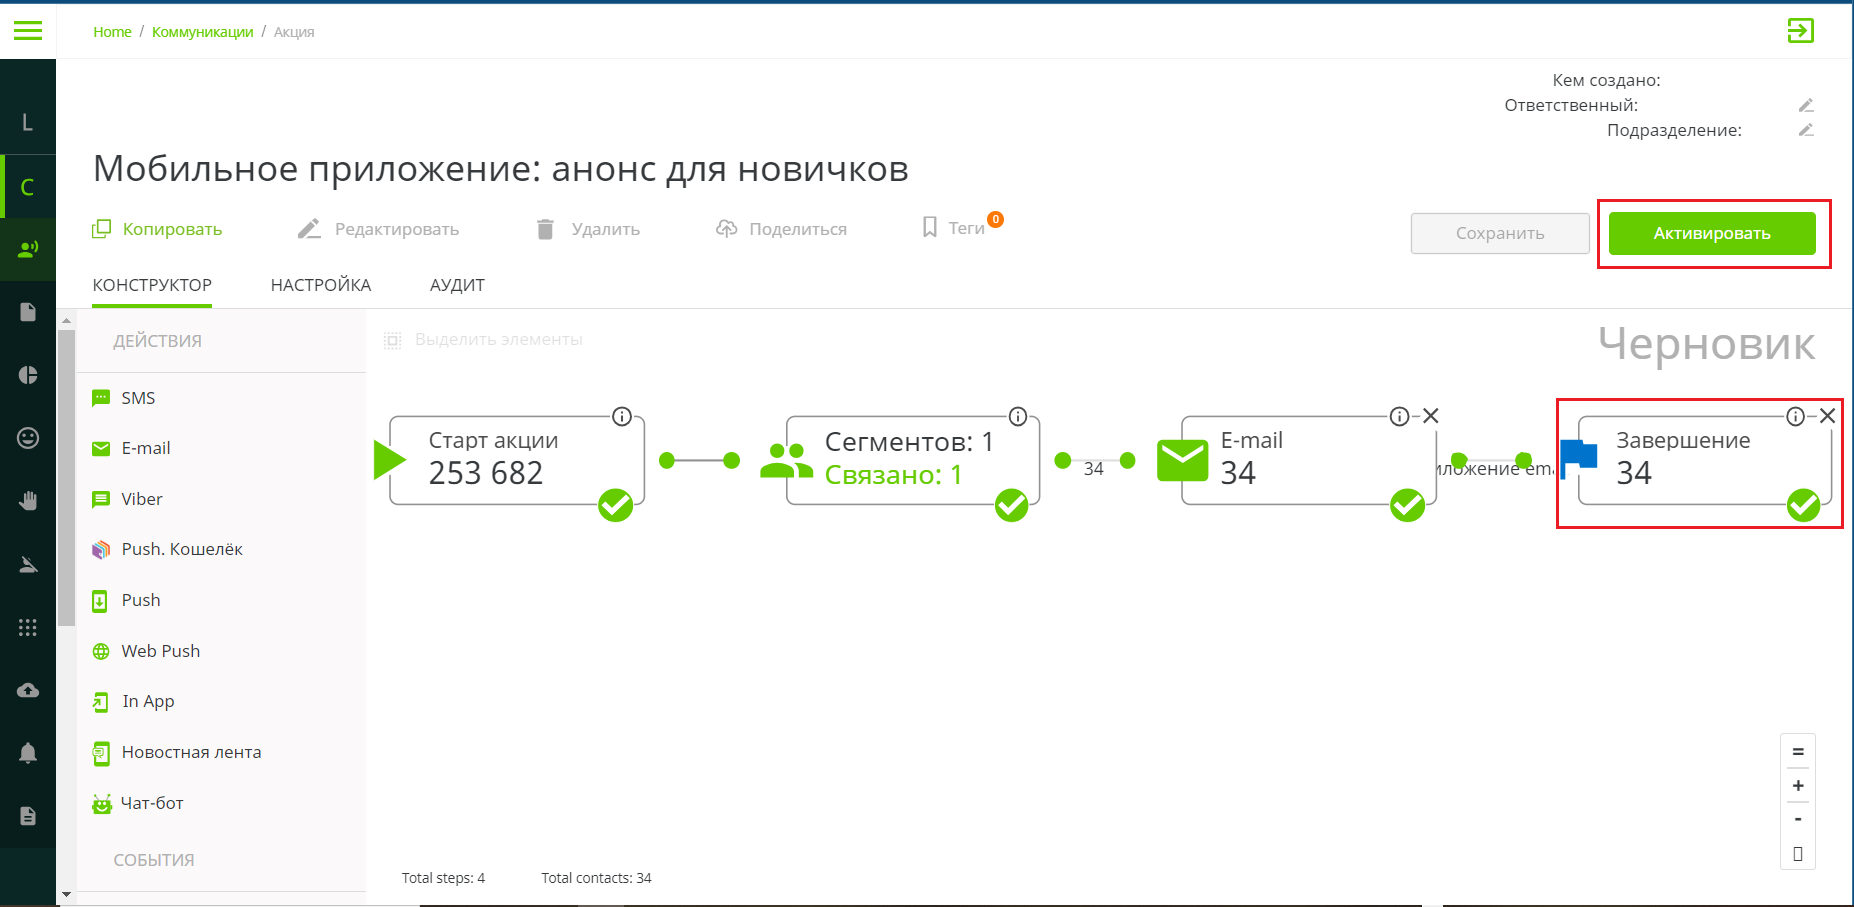Click the info icon on the Старт акции block

tap(622, 417)
